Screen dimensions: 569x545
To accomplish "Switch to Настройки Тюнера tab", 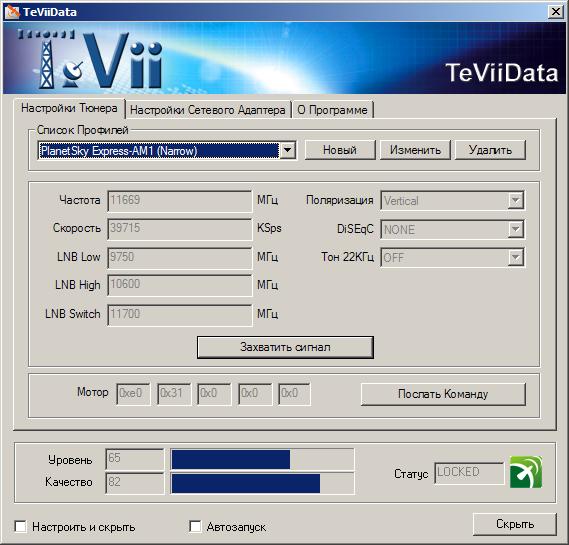I will click(69, 108).
